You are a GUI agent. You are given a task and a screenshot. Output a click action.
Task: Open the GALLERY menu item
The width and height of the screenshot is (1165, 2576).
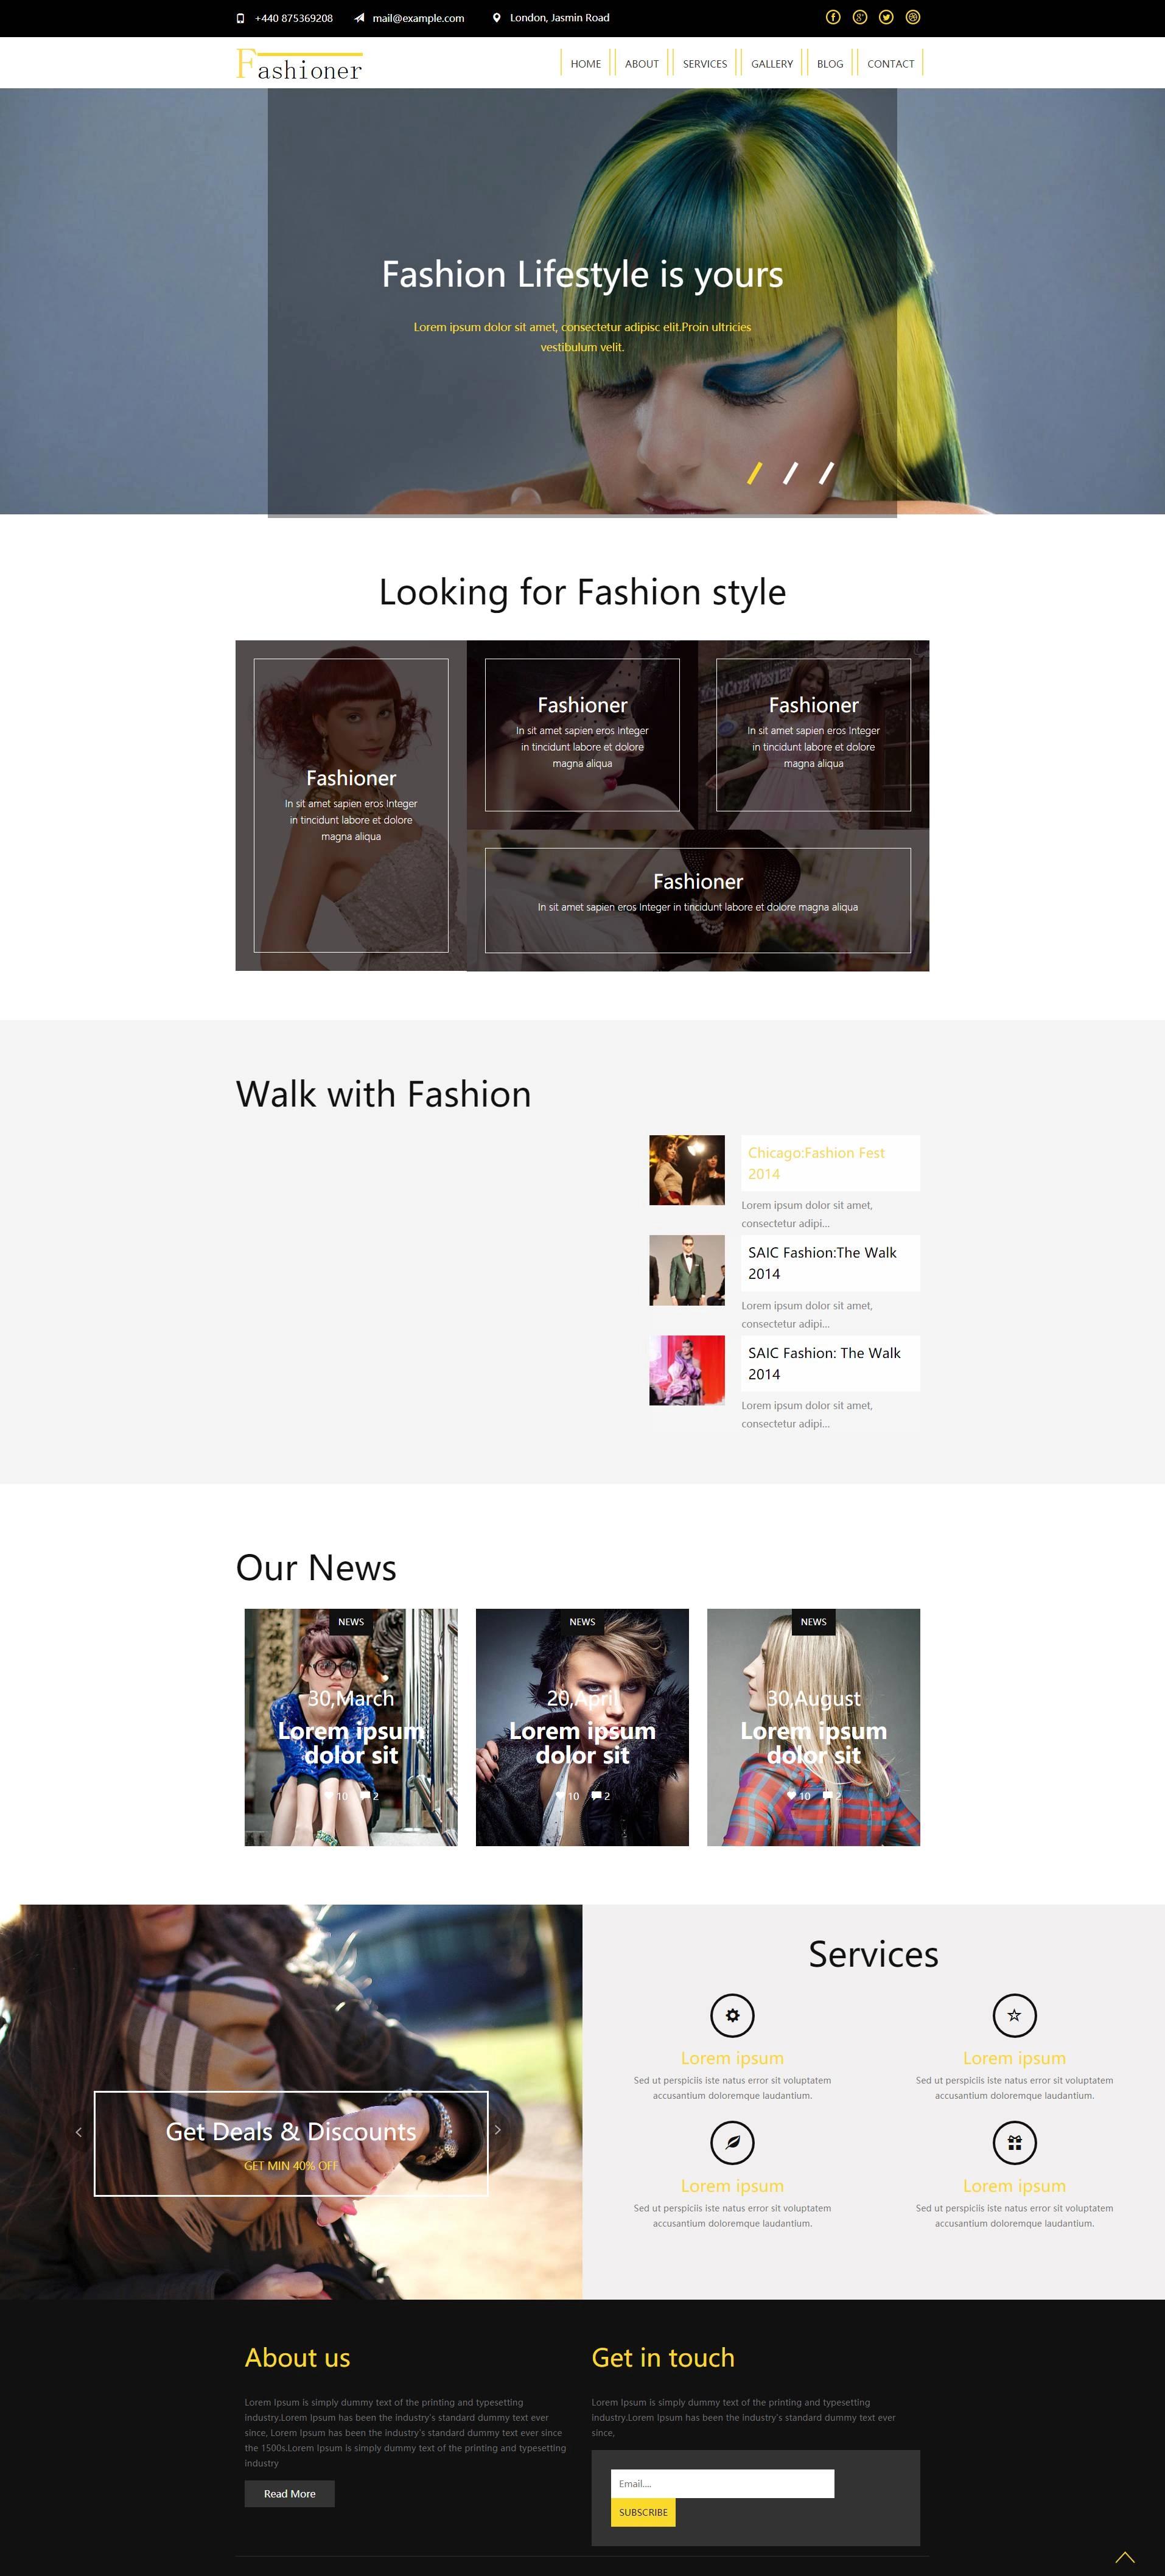[772, 64]
